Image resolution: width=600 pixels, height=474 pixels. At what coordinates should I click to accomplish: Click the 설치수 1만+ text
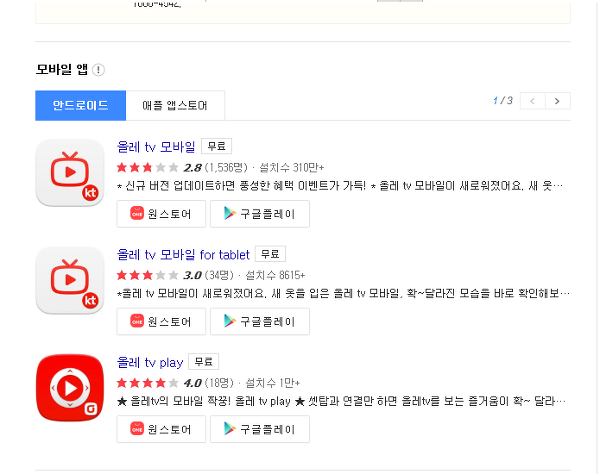point(272,383)
